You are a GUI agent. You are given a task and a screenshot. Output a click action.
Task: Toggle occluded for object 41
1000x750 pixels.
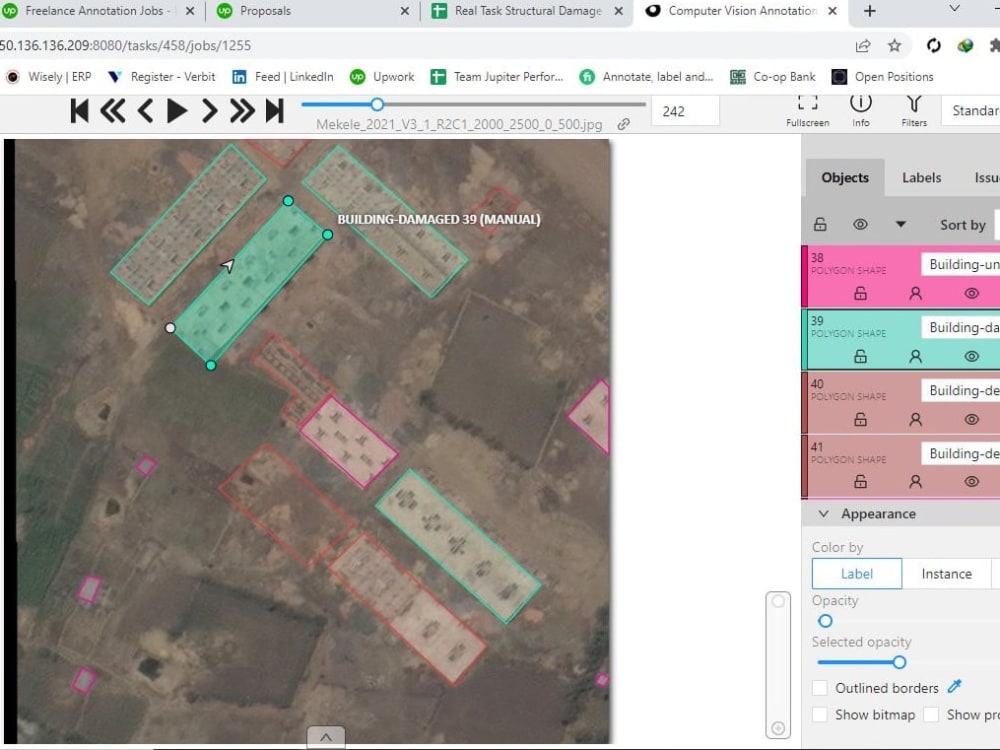coord(915,482)
